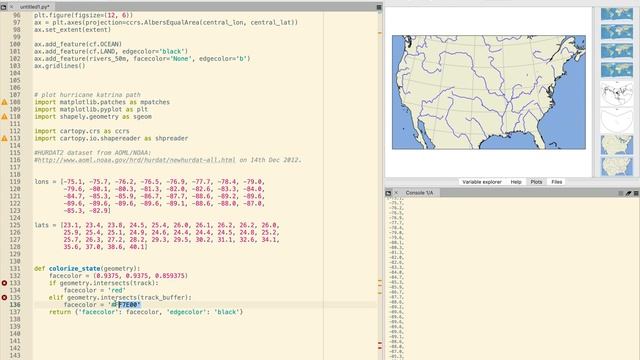Viewport: 640px width, 360px height.
Task: Click 'lats' variable on line 125
Action: point(41,225)
